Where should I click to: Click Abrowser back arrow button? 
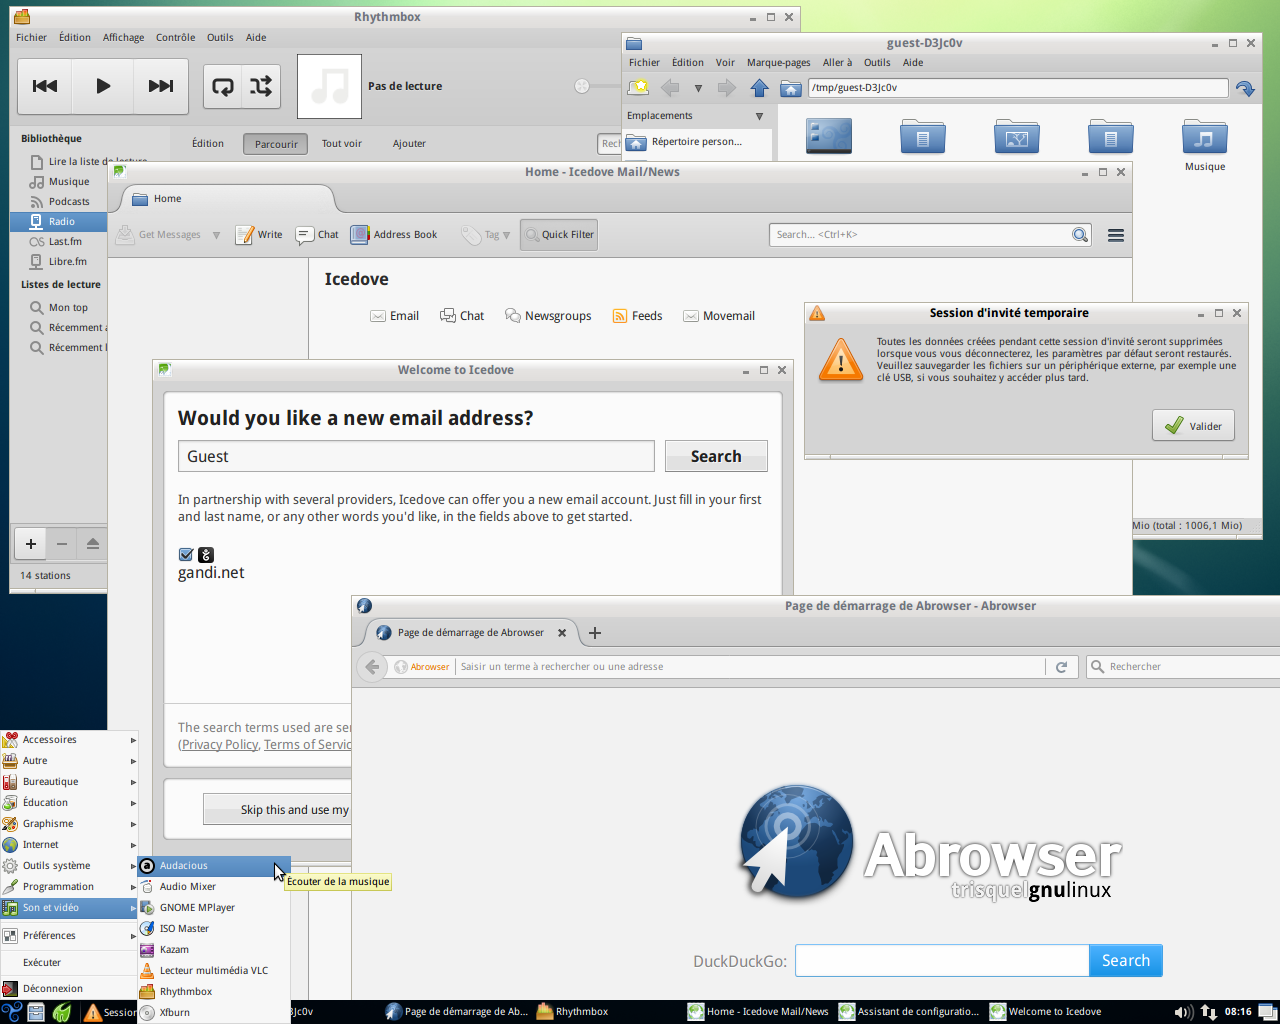pos(372,667)
